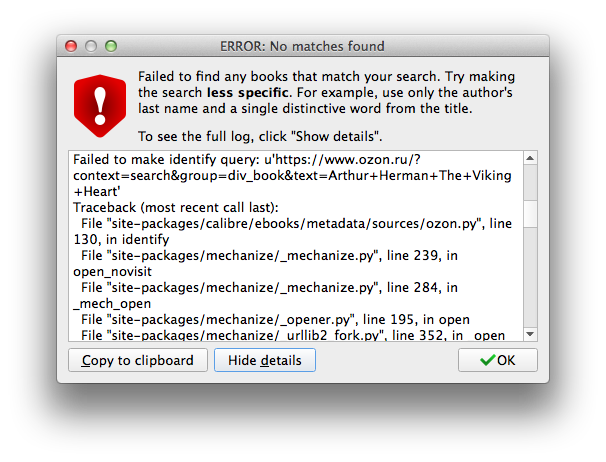Minimize the dialog using yellow window button
Screen dimensions: 606x462
[91, 46]
